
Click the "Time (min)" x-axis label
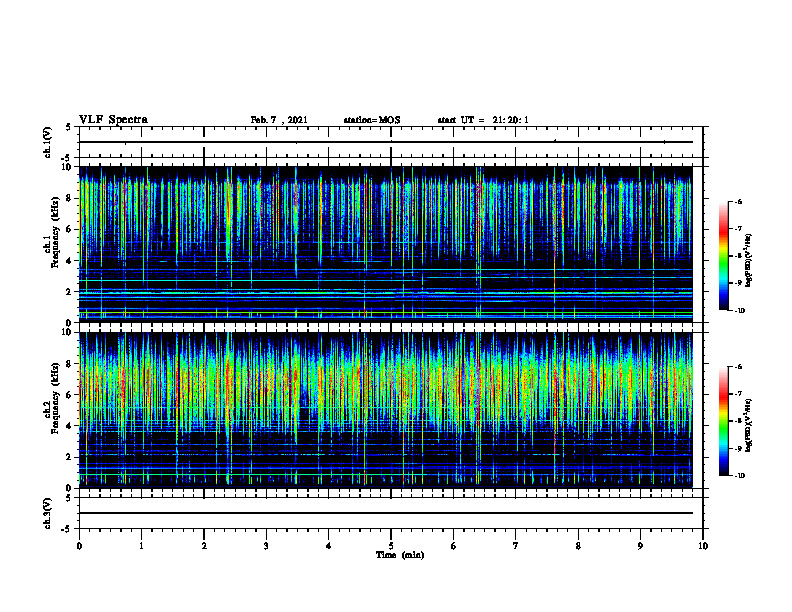point(400,555)
